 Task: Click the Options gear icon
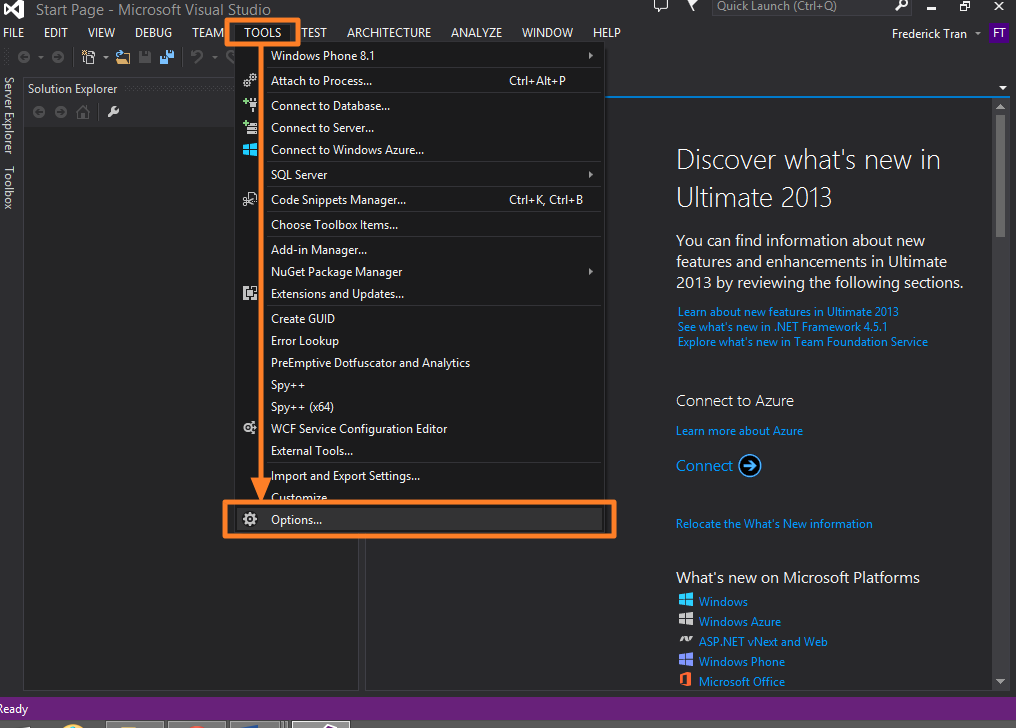[250, 519]
